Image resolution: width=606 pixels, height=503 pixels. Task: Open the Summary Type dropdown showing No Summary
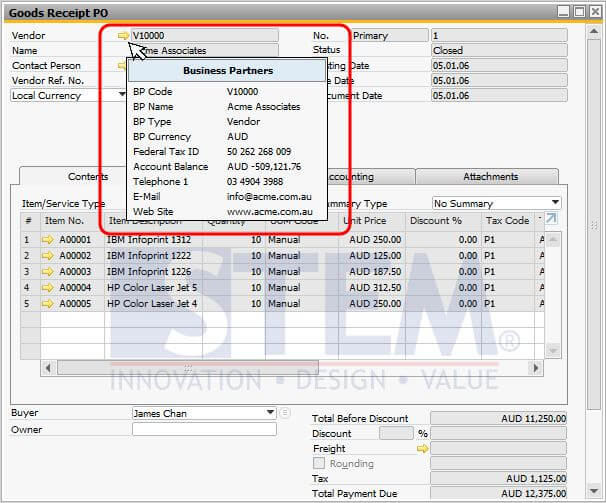click(555, 203)
